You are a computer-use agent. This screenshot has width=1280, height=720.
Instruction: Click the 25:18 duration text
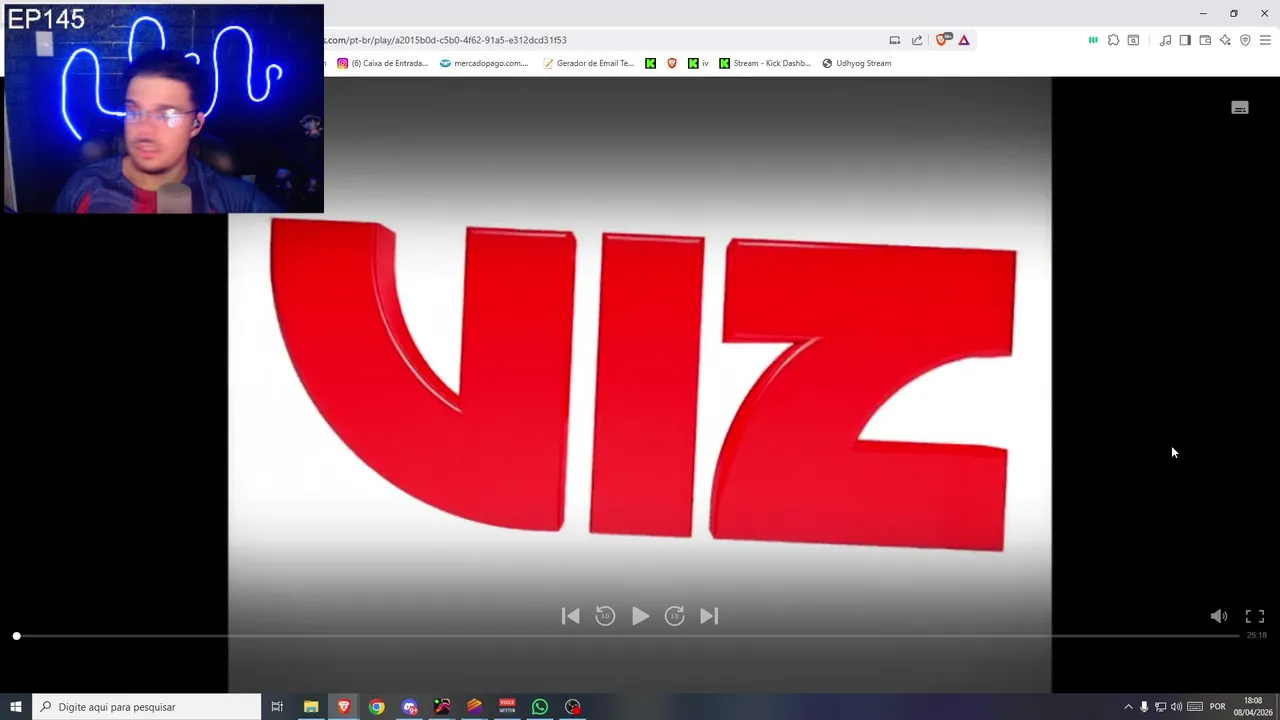coord(1256,635)
